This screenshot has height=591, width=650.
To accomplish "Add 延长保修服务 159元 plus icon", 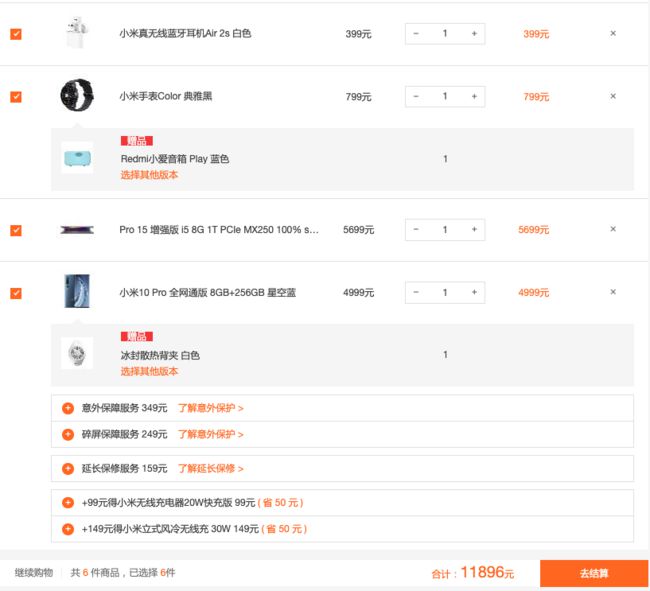I will 68,469.
